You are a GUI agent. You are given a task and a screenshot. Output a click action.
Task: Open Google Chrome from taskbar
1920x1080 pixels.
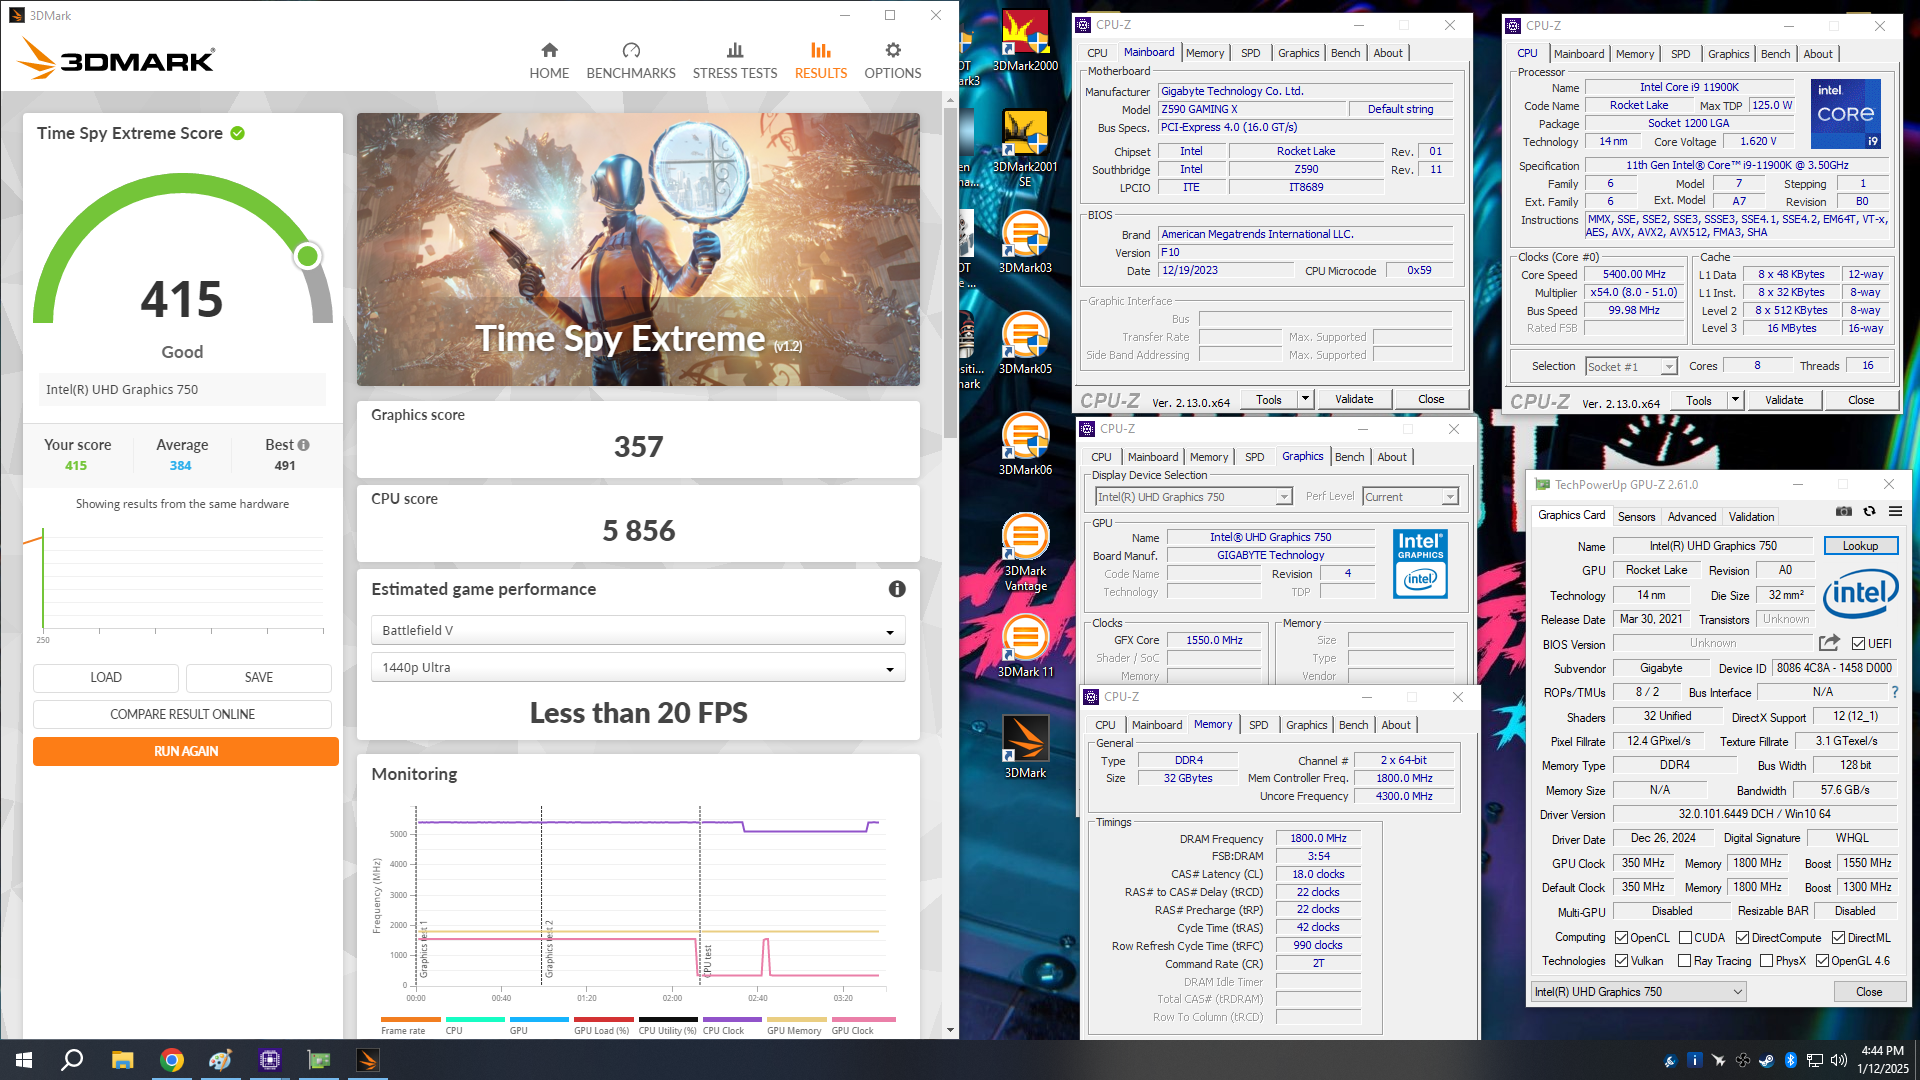[x=172, y=1060]
